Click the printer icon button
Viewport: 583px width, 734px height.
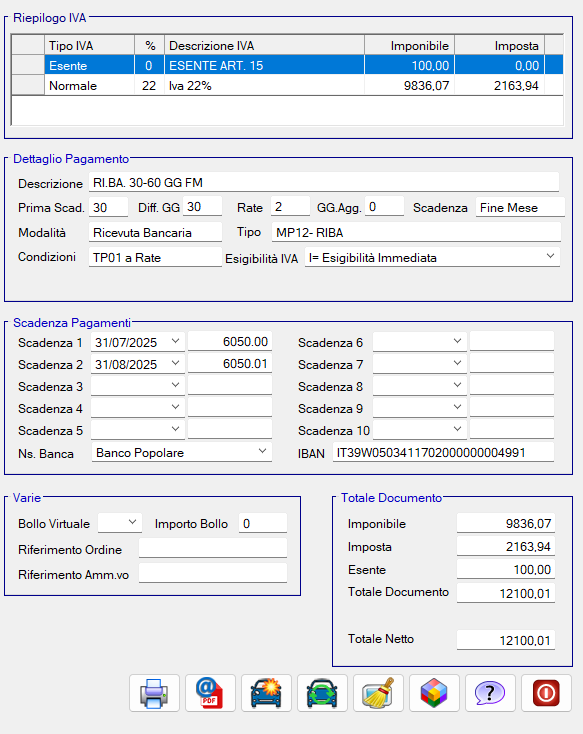click(154, 693)
